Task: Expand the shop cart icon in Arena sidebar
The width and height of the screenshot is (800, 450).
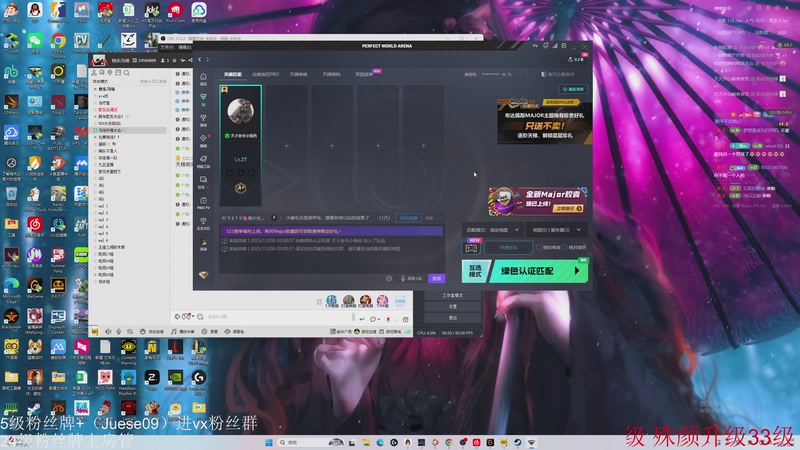Action: point(203,180)
